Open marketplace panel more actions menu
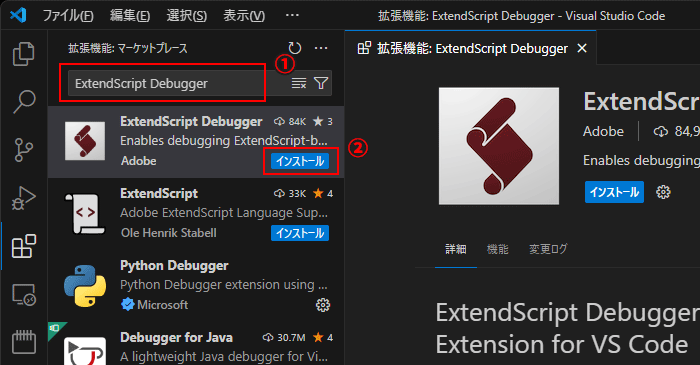The height and width of the screenshot is (365, 700). pyautogui.click(x=321, y=48)
